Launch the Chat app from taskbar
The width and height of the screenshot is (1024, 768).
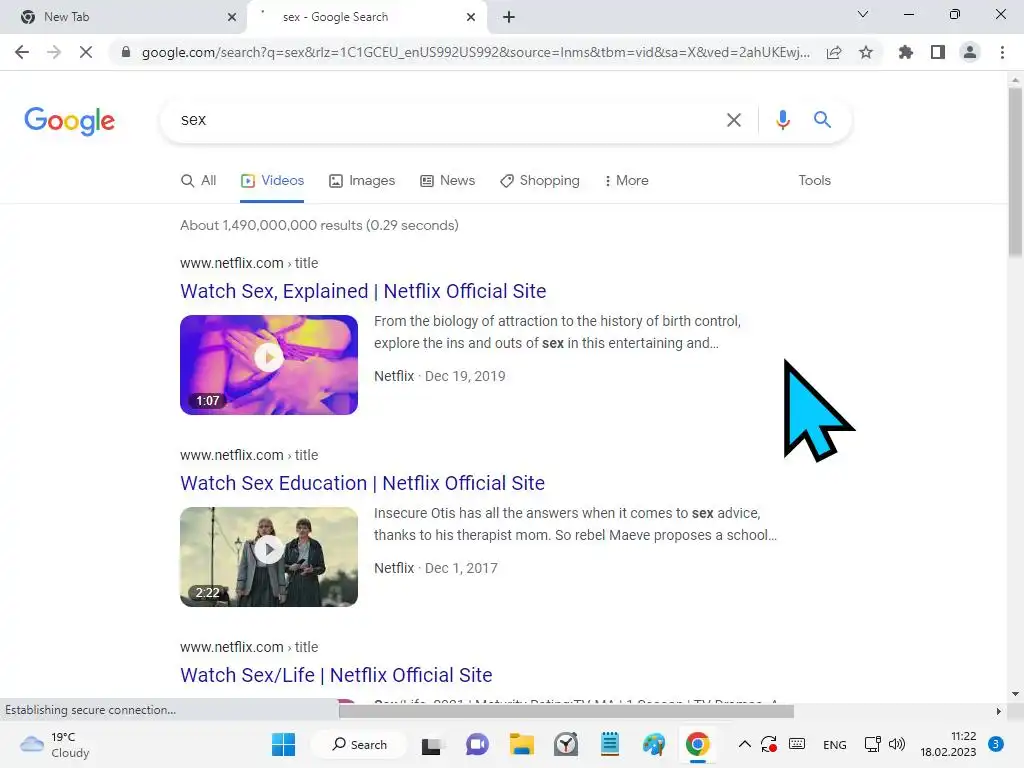(477, 744)
